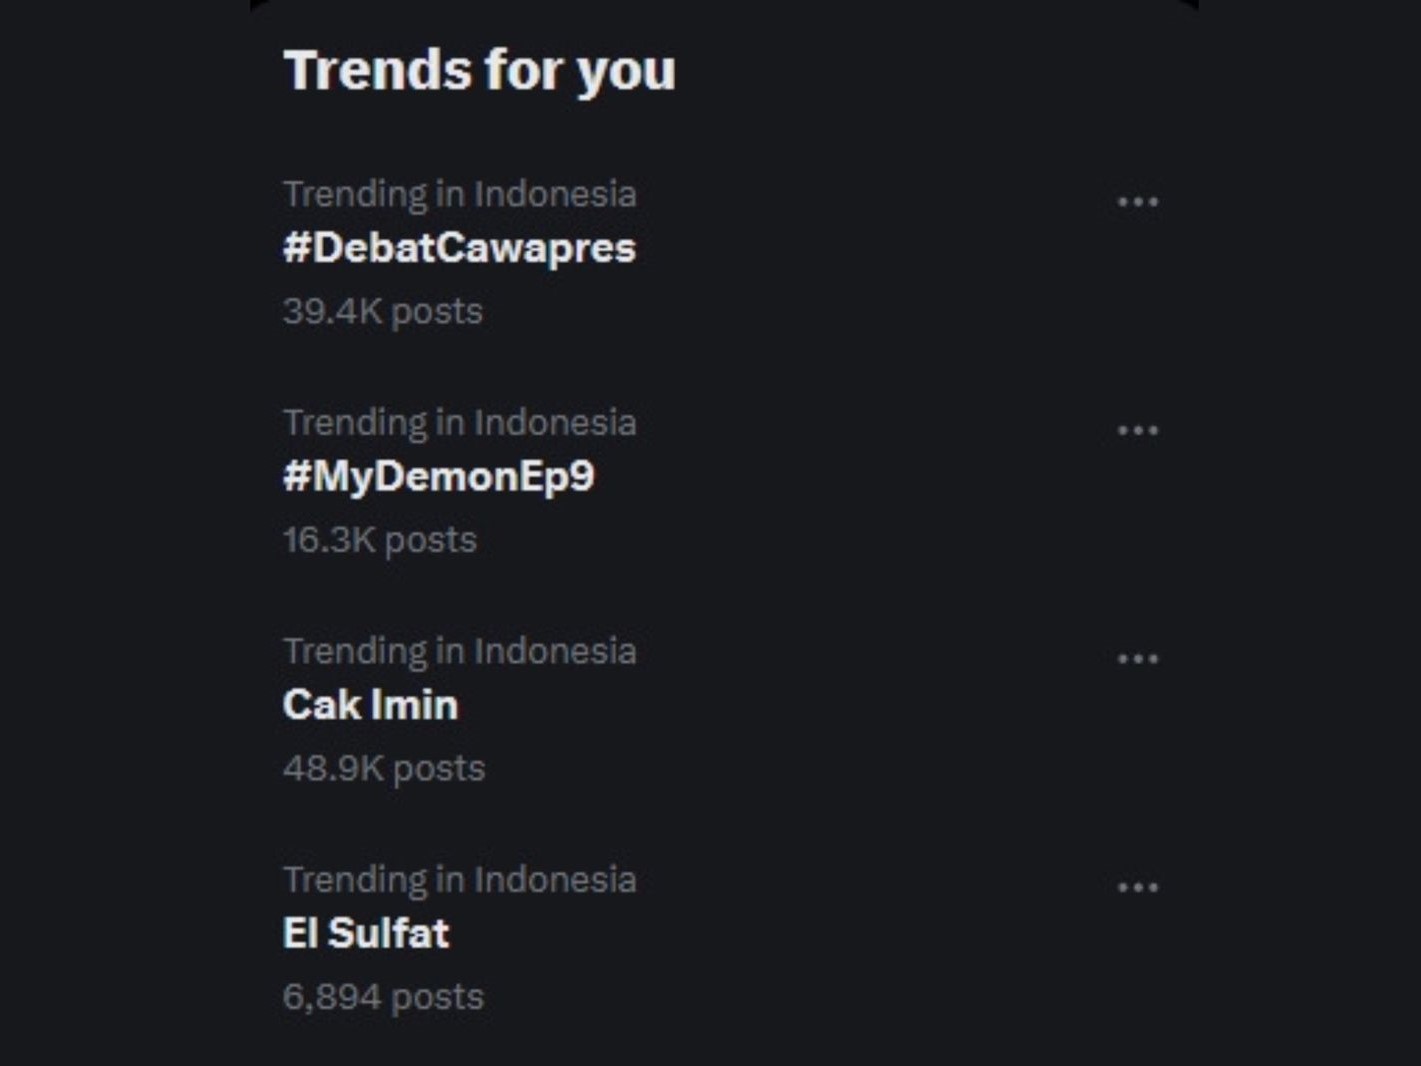This screenshot has height=1066, width=1421.
Task: Click 48.9K posts beneath Cak Imin
Action: click(x=383, y=768)
